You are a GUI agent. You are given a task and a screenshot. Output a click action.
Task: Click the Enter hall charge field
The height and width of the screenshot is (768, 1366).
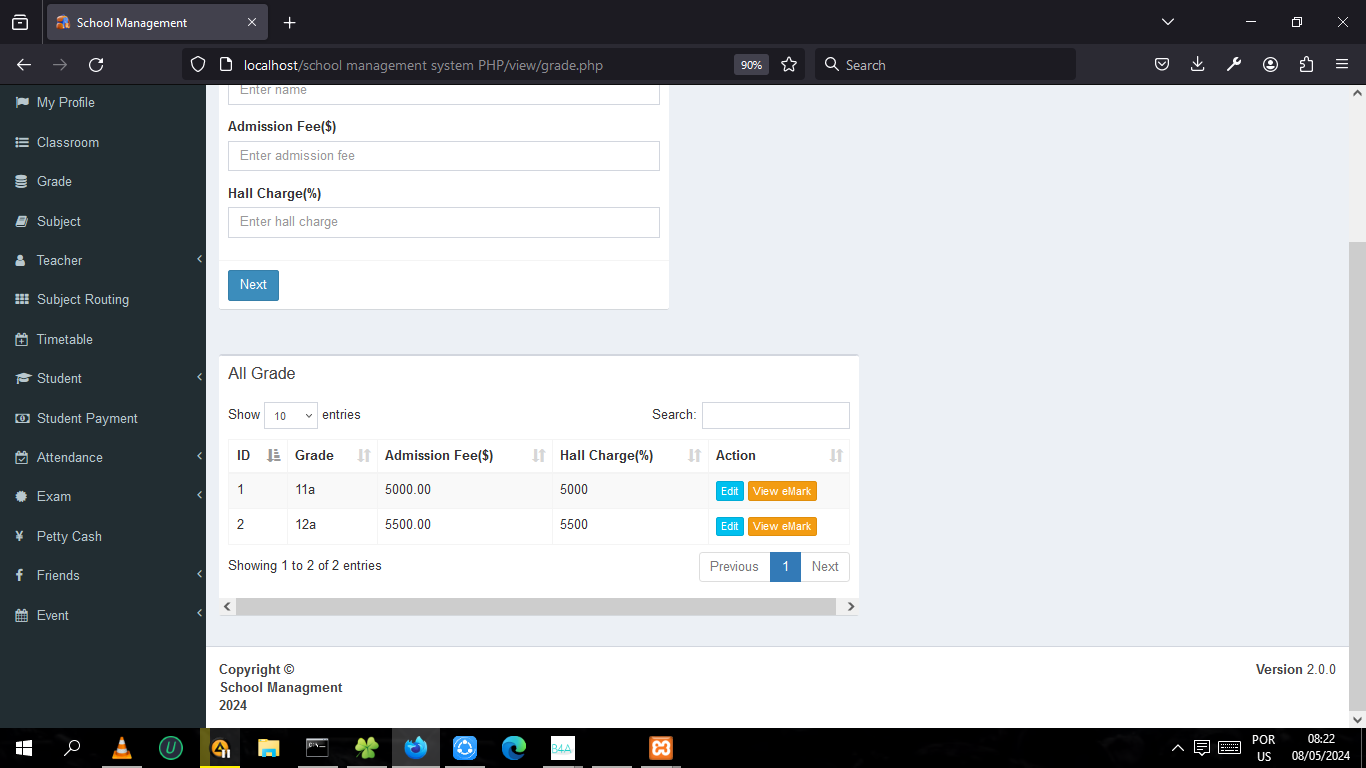point(444,222)
